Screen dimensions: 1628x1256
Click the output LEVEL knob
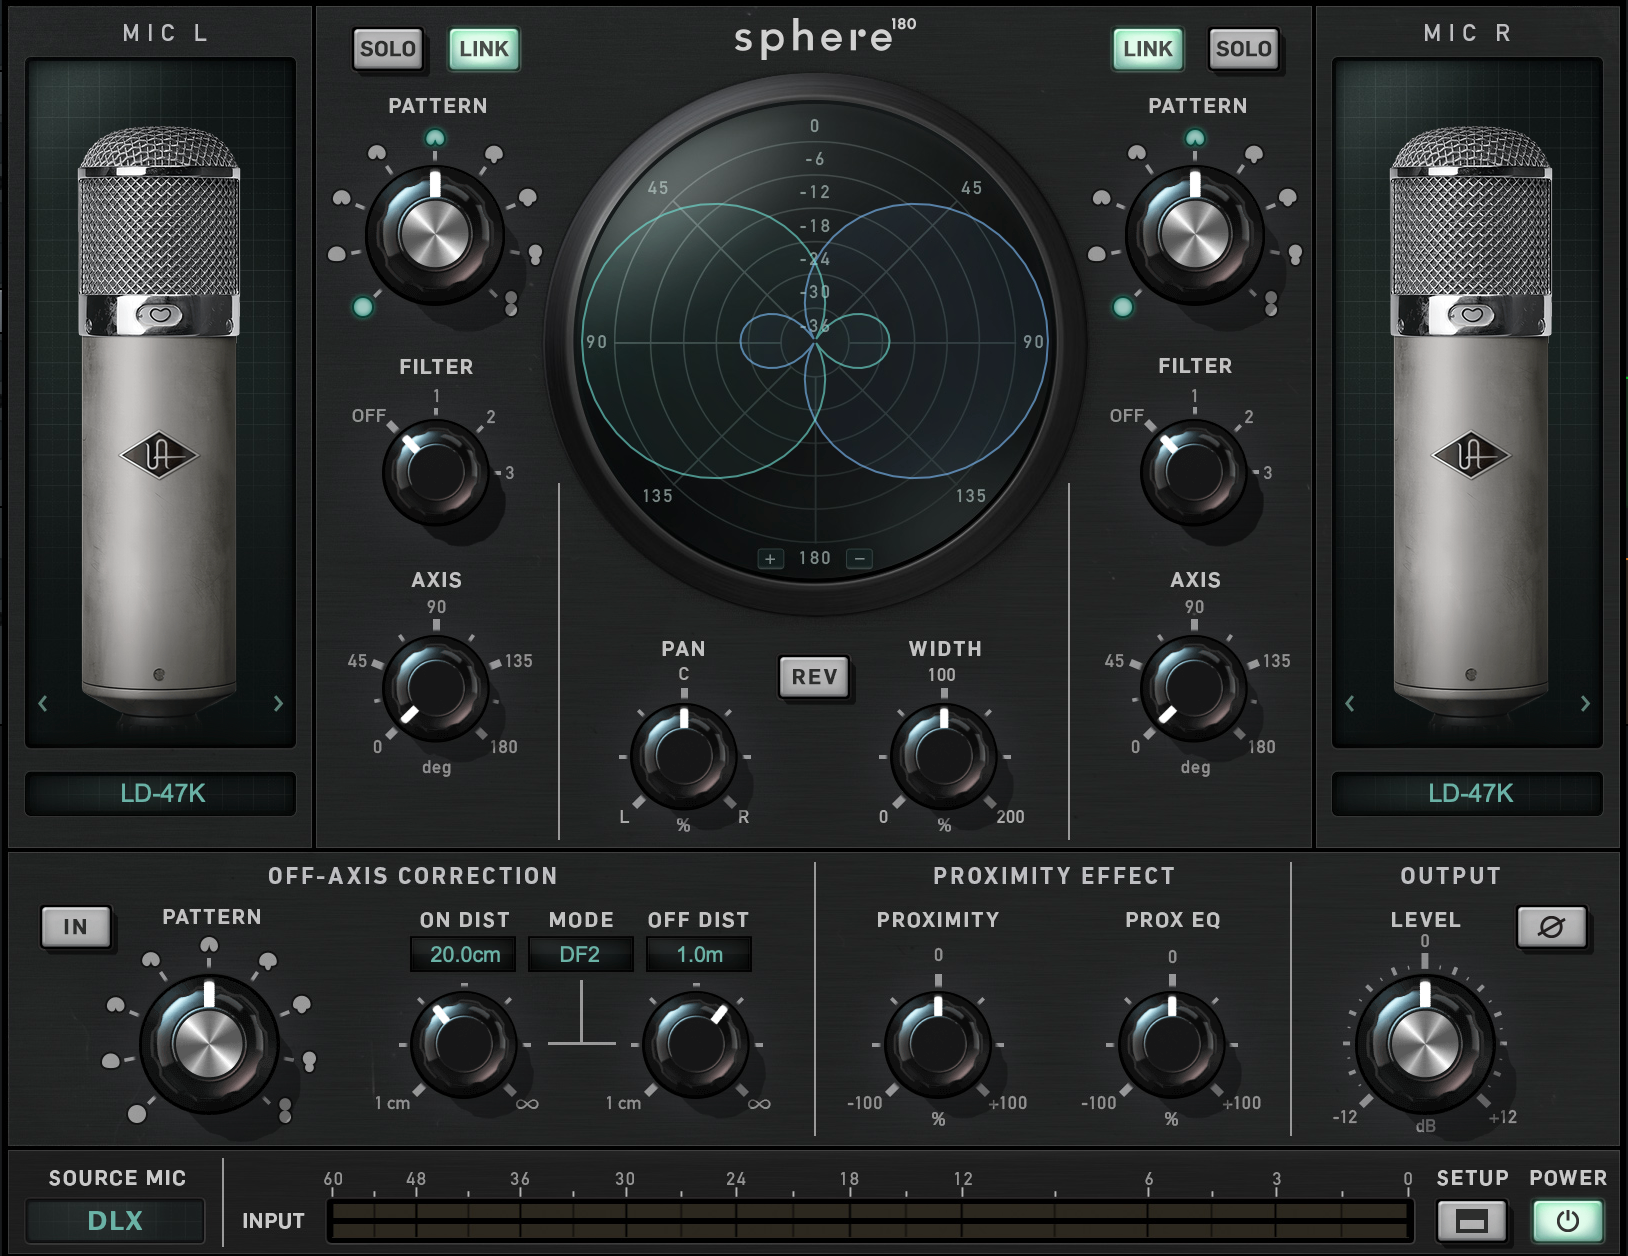tap(1425, 1044)
